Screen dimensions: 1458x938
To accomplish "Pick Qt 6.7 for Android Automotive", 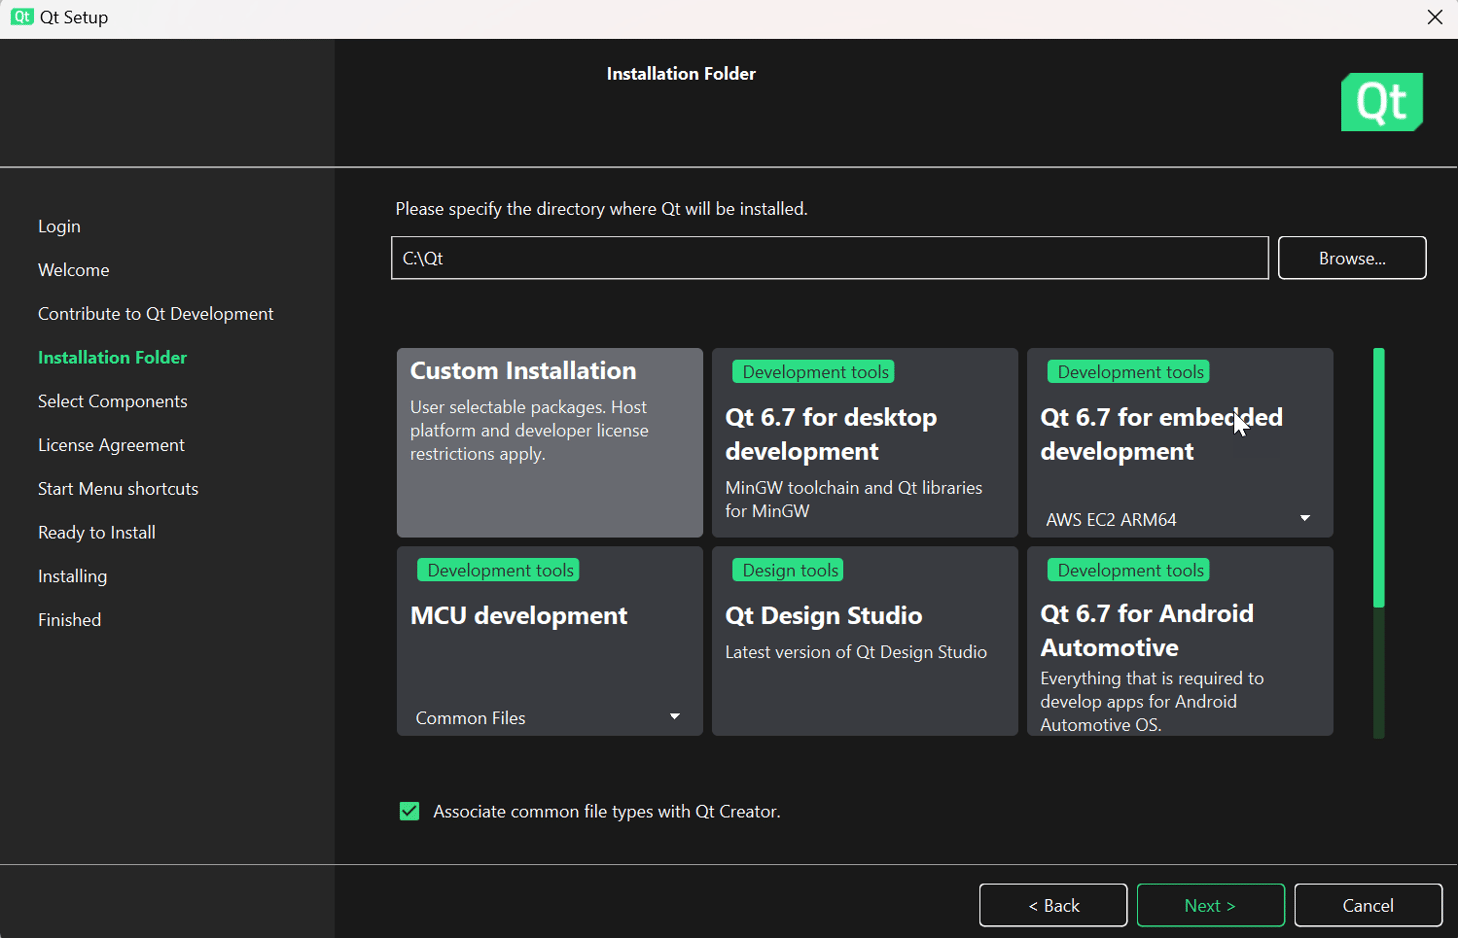I will tap(1179, 640).
